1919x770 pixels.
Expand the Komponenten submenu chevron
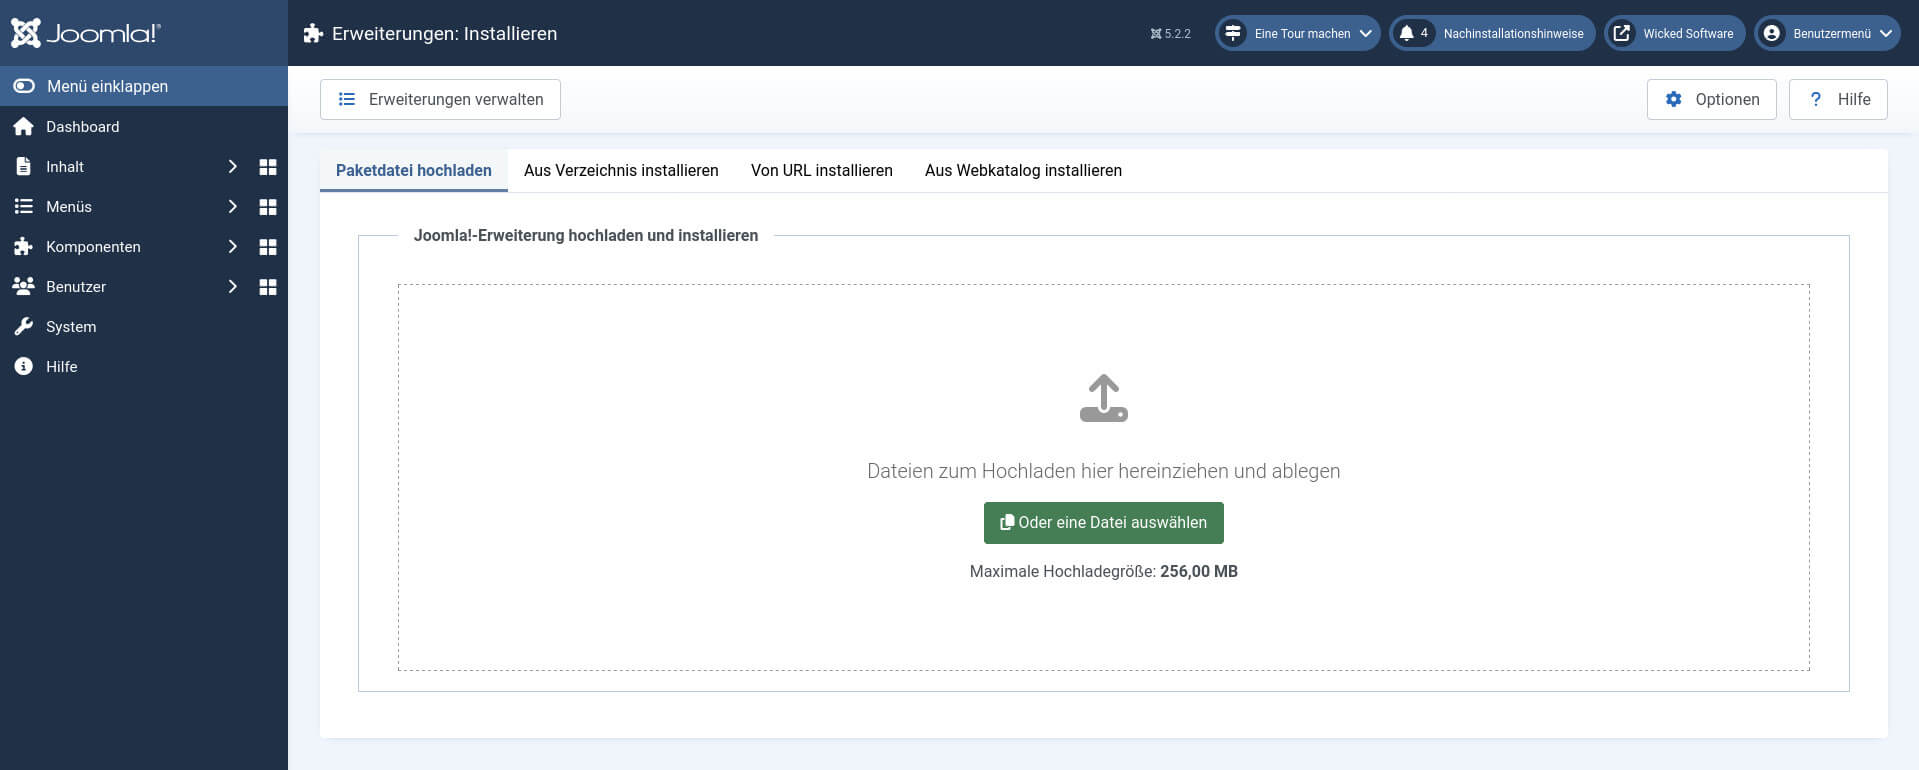(x=232, y=247)
